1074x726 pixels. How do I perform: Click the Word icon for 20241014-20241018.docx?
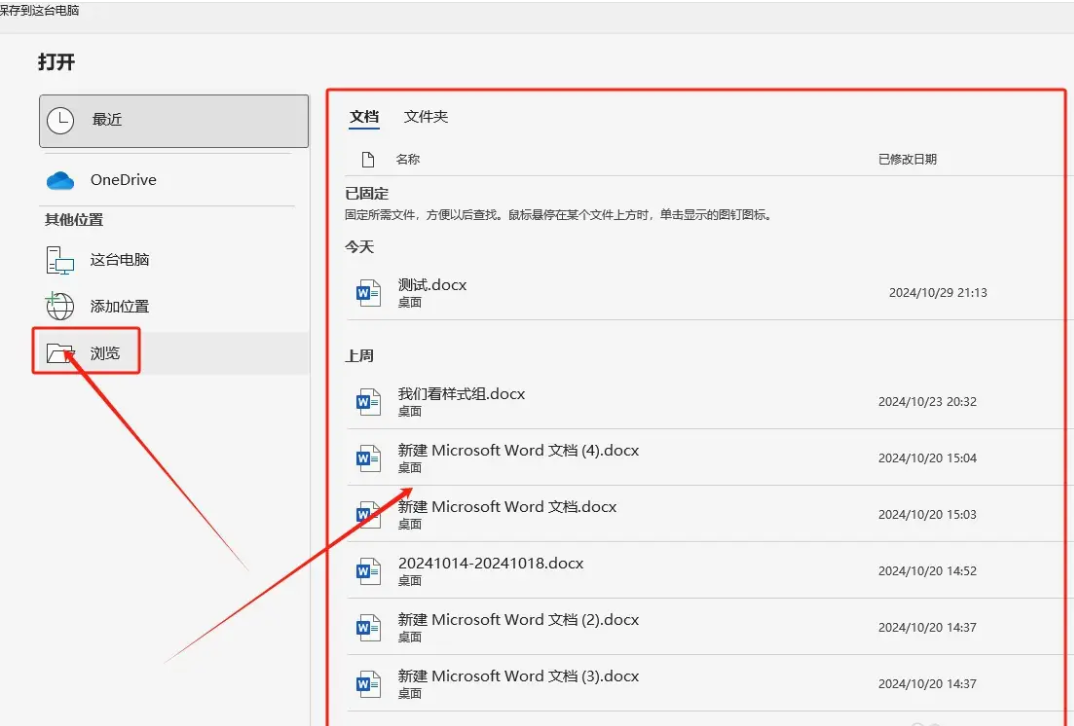368,570
